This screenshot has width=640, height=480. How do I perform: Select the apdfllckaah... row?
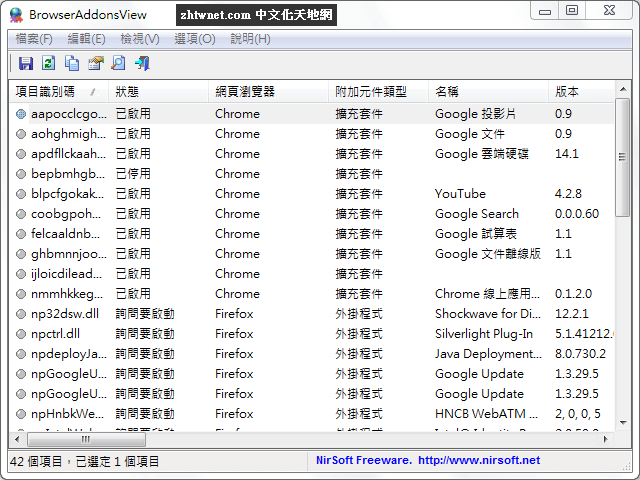point(311,154)
